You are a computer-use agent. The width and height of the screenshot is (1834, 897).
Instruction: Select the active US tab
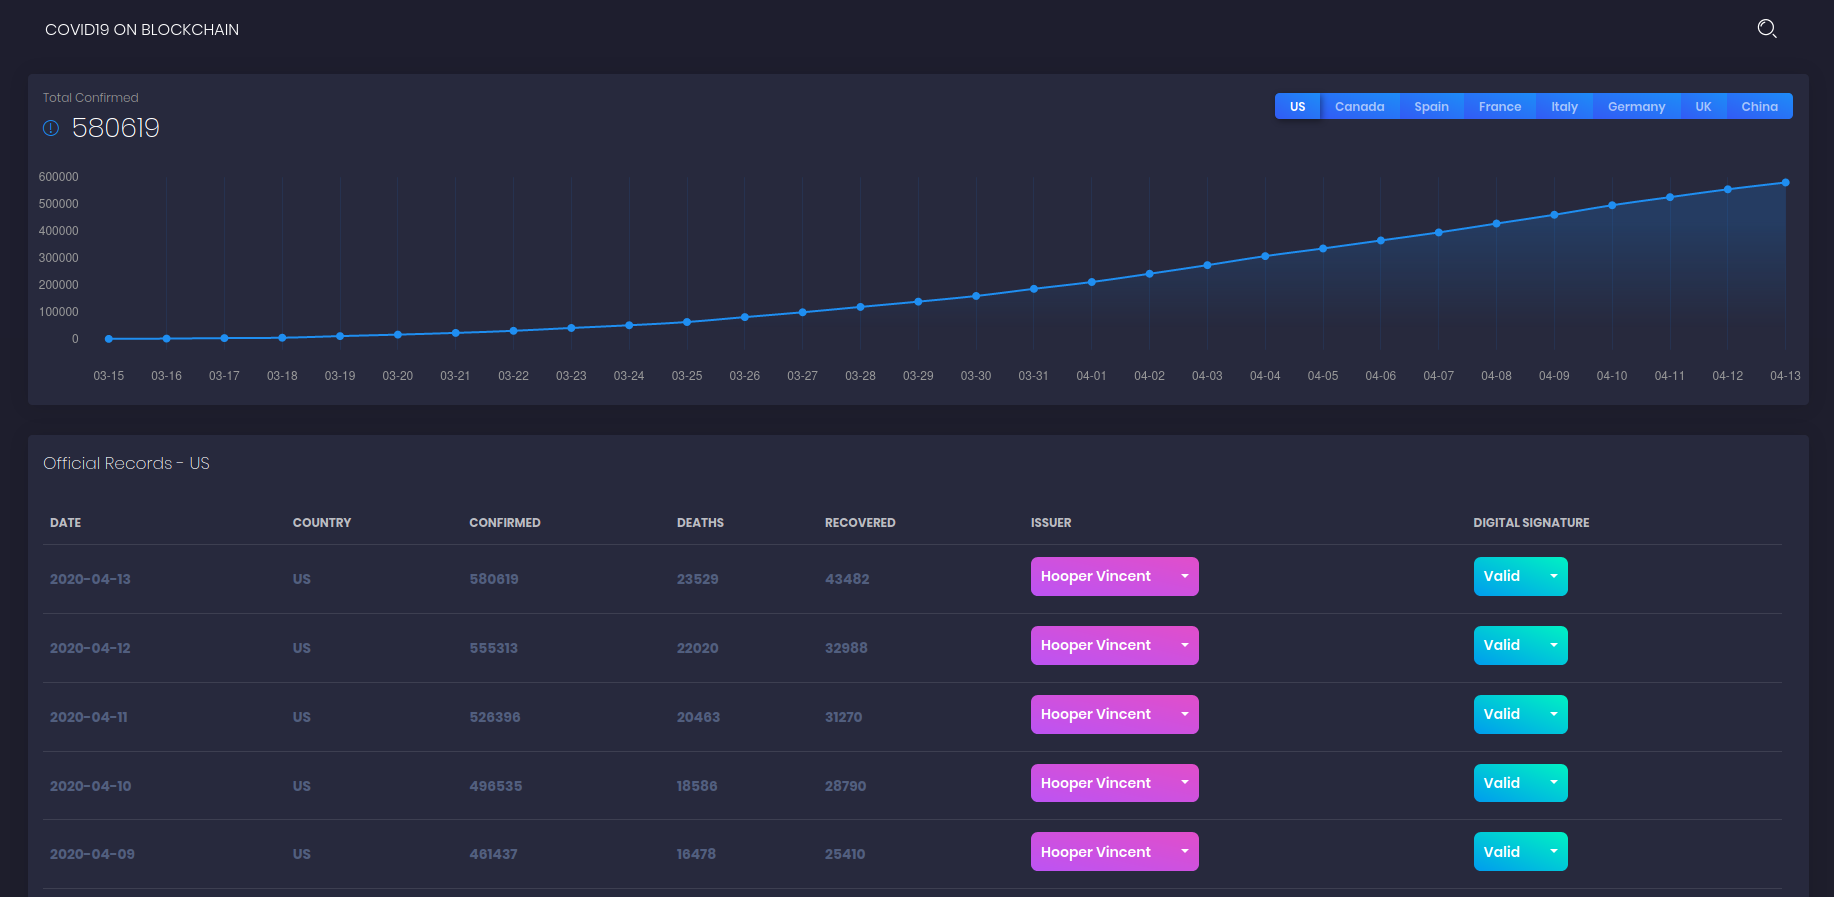pyautogui.click(x=1297, y=106)
